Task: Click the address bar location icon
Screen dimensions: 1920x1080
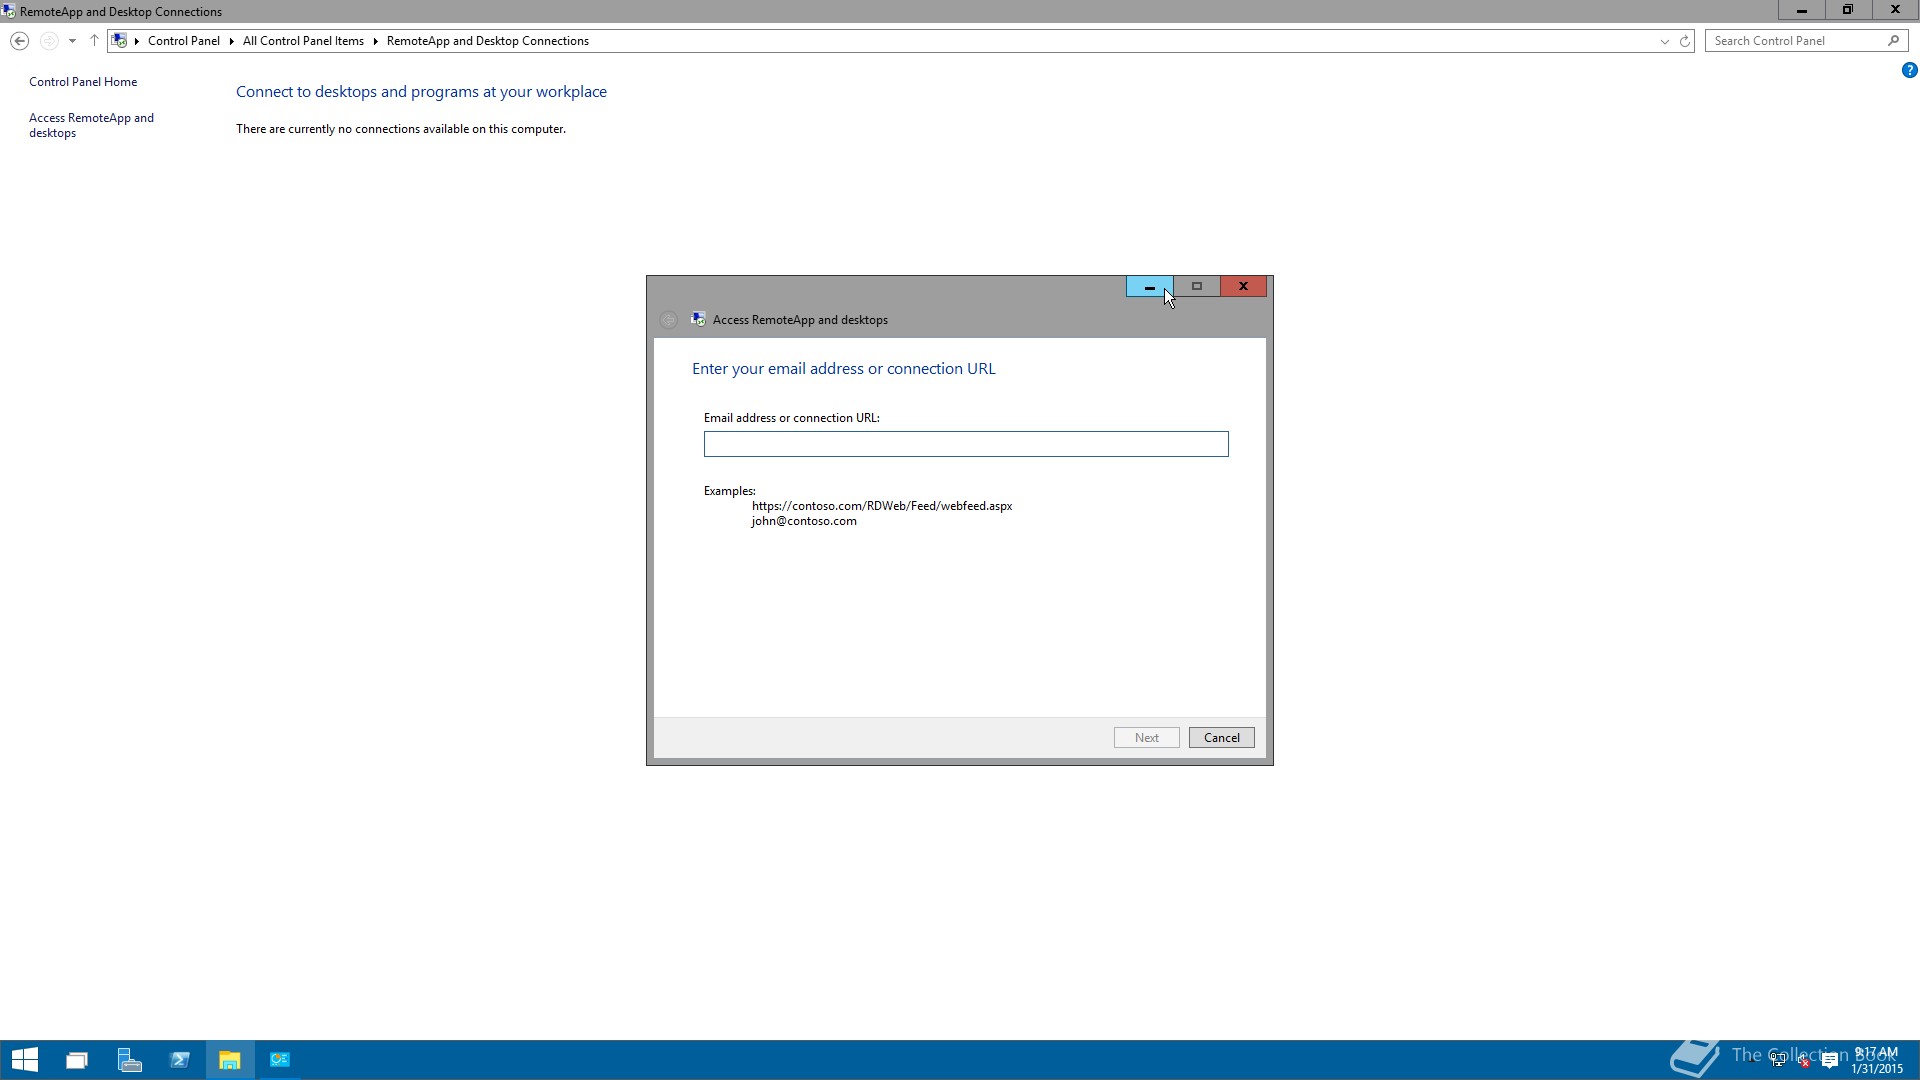Action: coord(119,41)
